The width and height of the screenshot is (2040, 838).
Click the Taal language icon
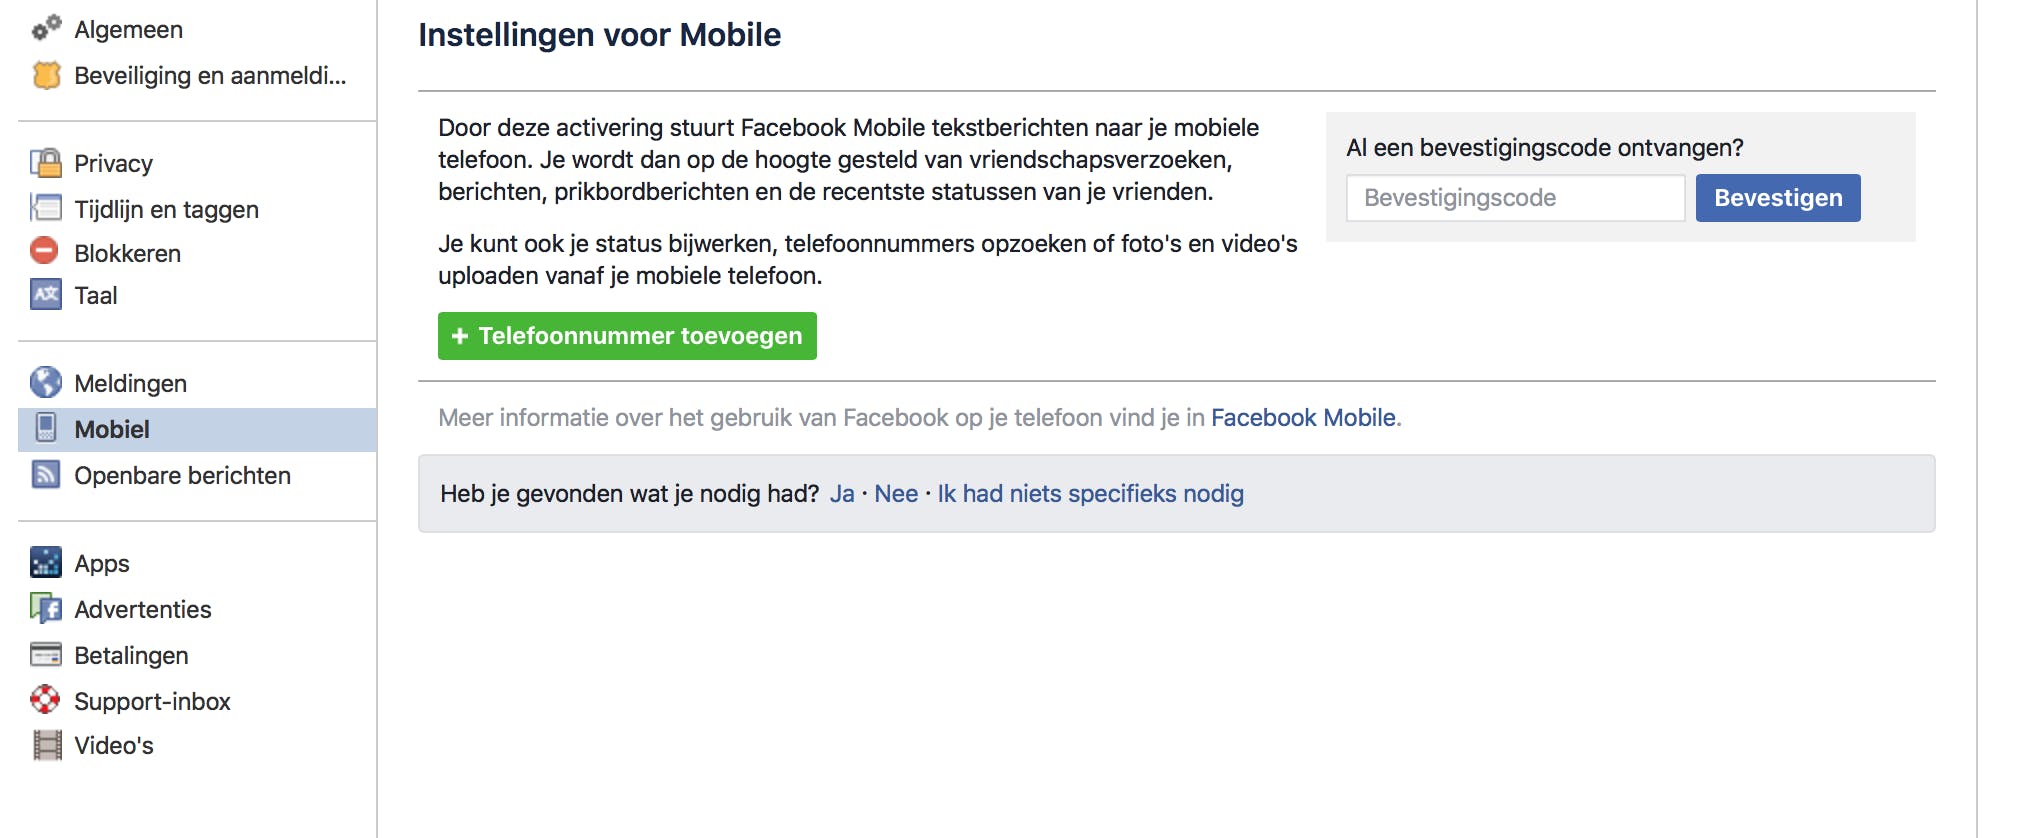(46, 295)
